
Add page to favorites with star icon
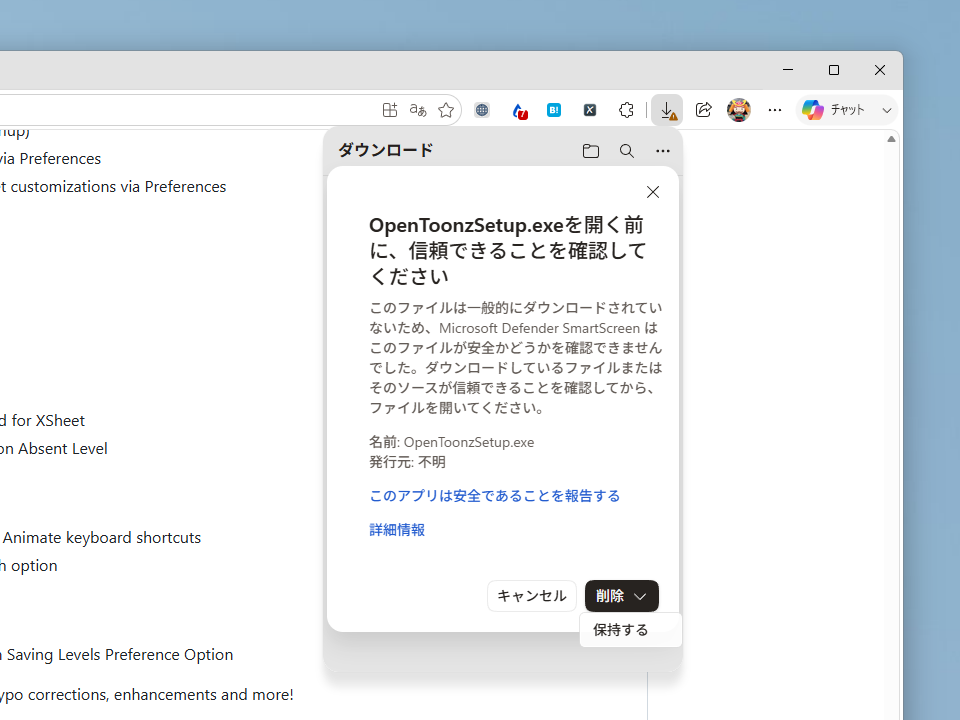pyautogui.click(x=446, y=110)
